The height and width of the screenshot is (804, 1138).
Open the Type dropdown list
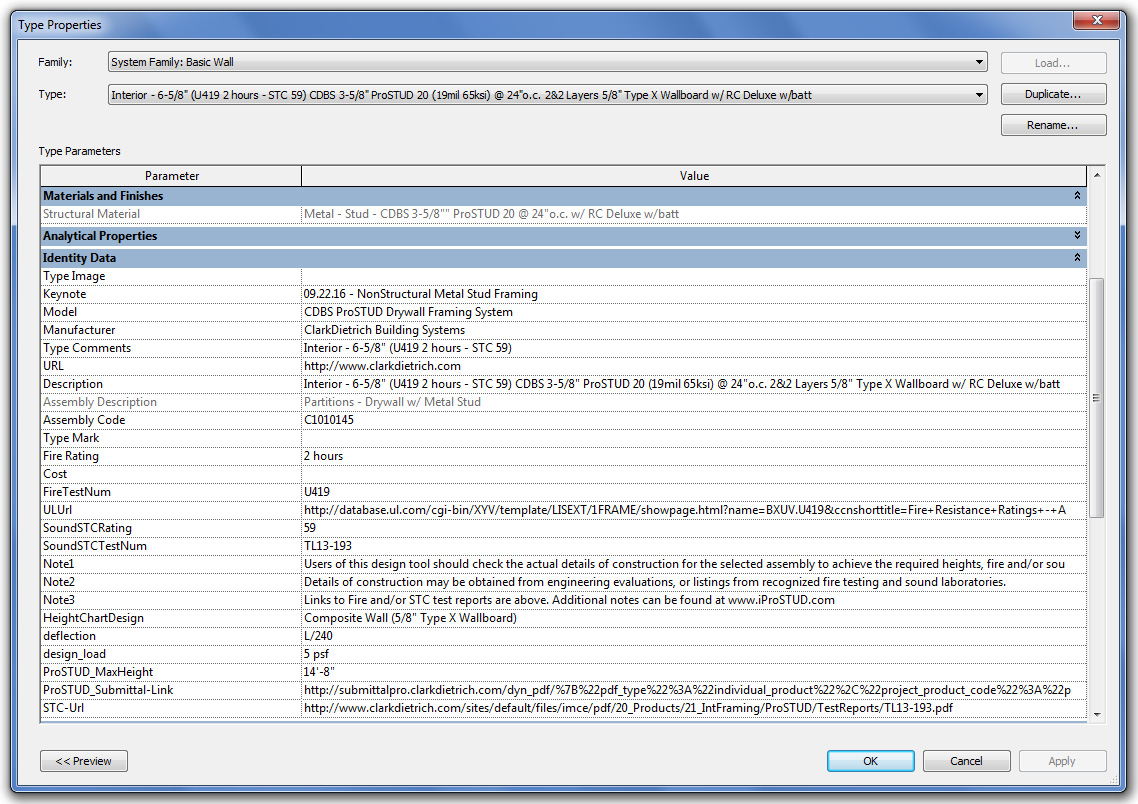click(x=548, y=94)
